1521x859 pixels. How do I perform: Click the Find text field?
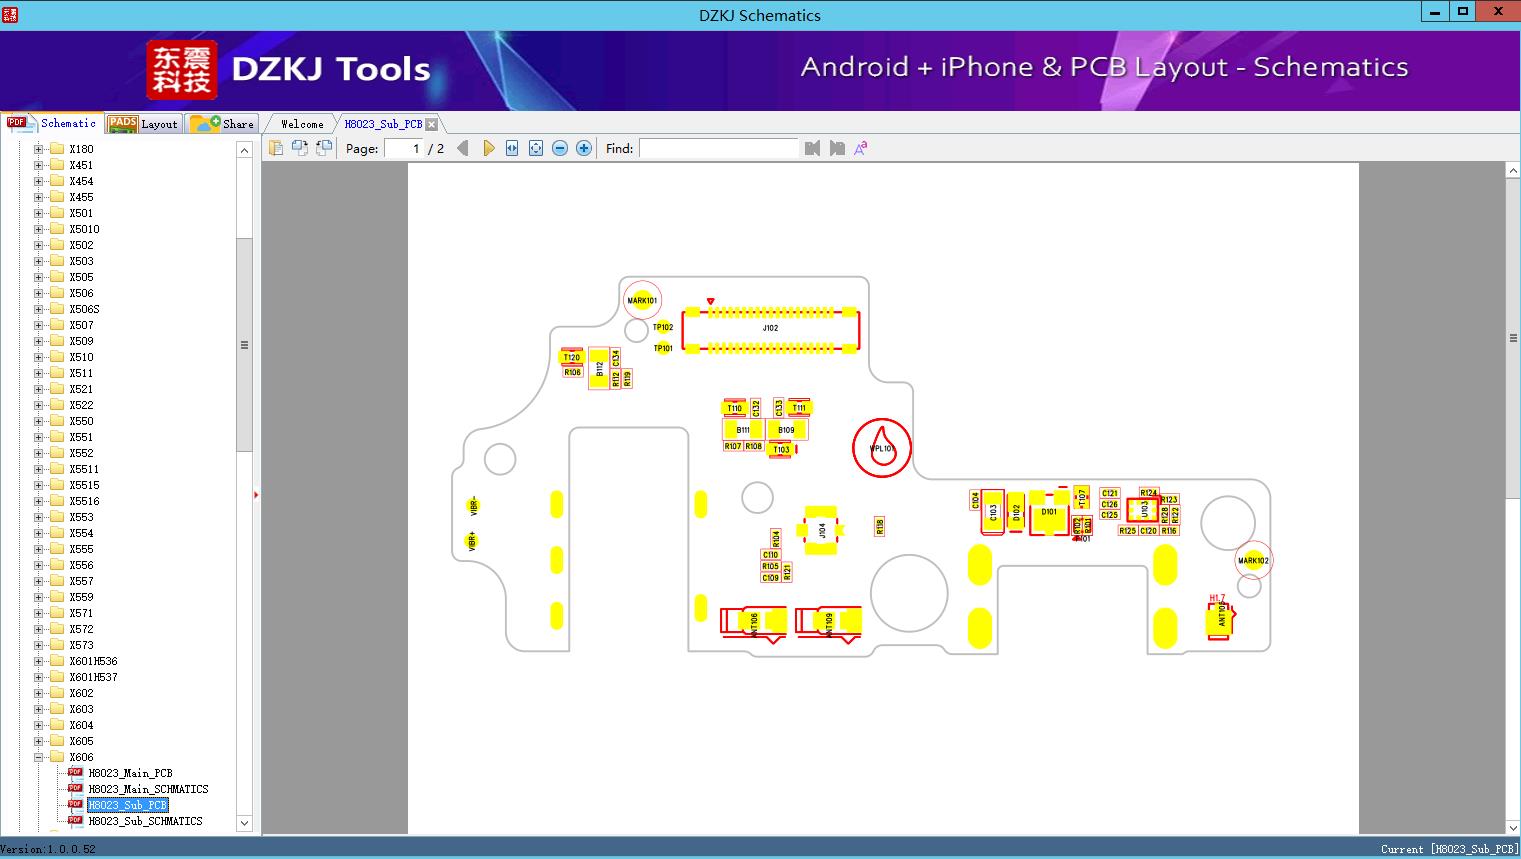tap(718, 148)
